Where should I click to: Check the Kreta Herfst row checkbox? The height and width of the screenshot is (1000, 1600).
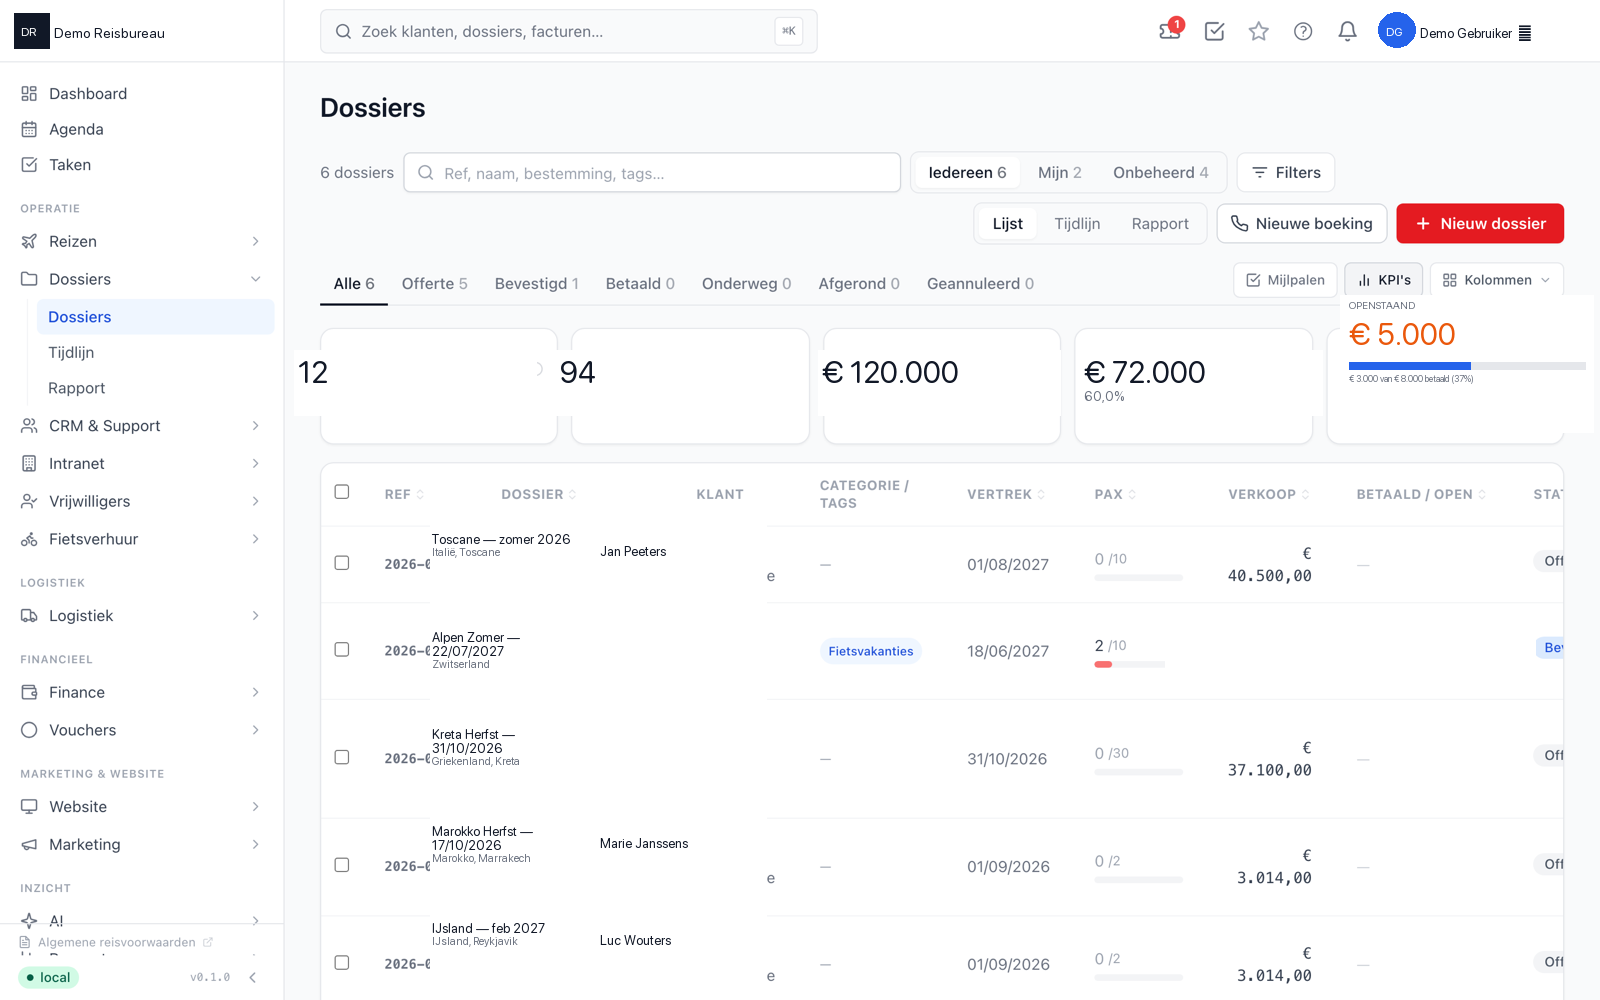pyautogui.click(x=342, y=757)
